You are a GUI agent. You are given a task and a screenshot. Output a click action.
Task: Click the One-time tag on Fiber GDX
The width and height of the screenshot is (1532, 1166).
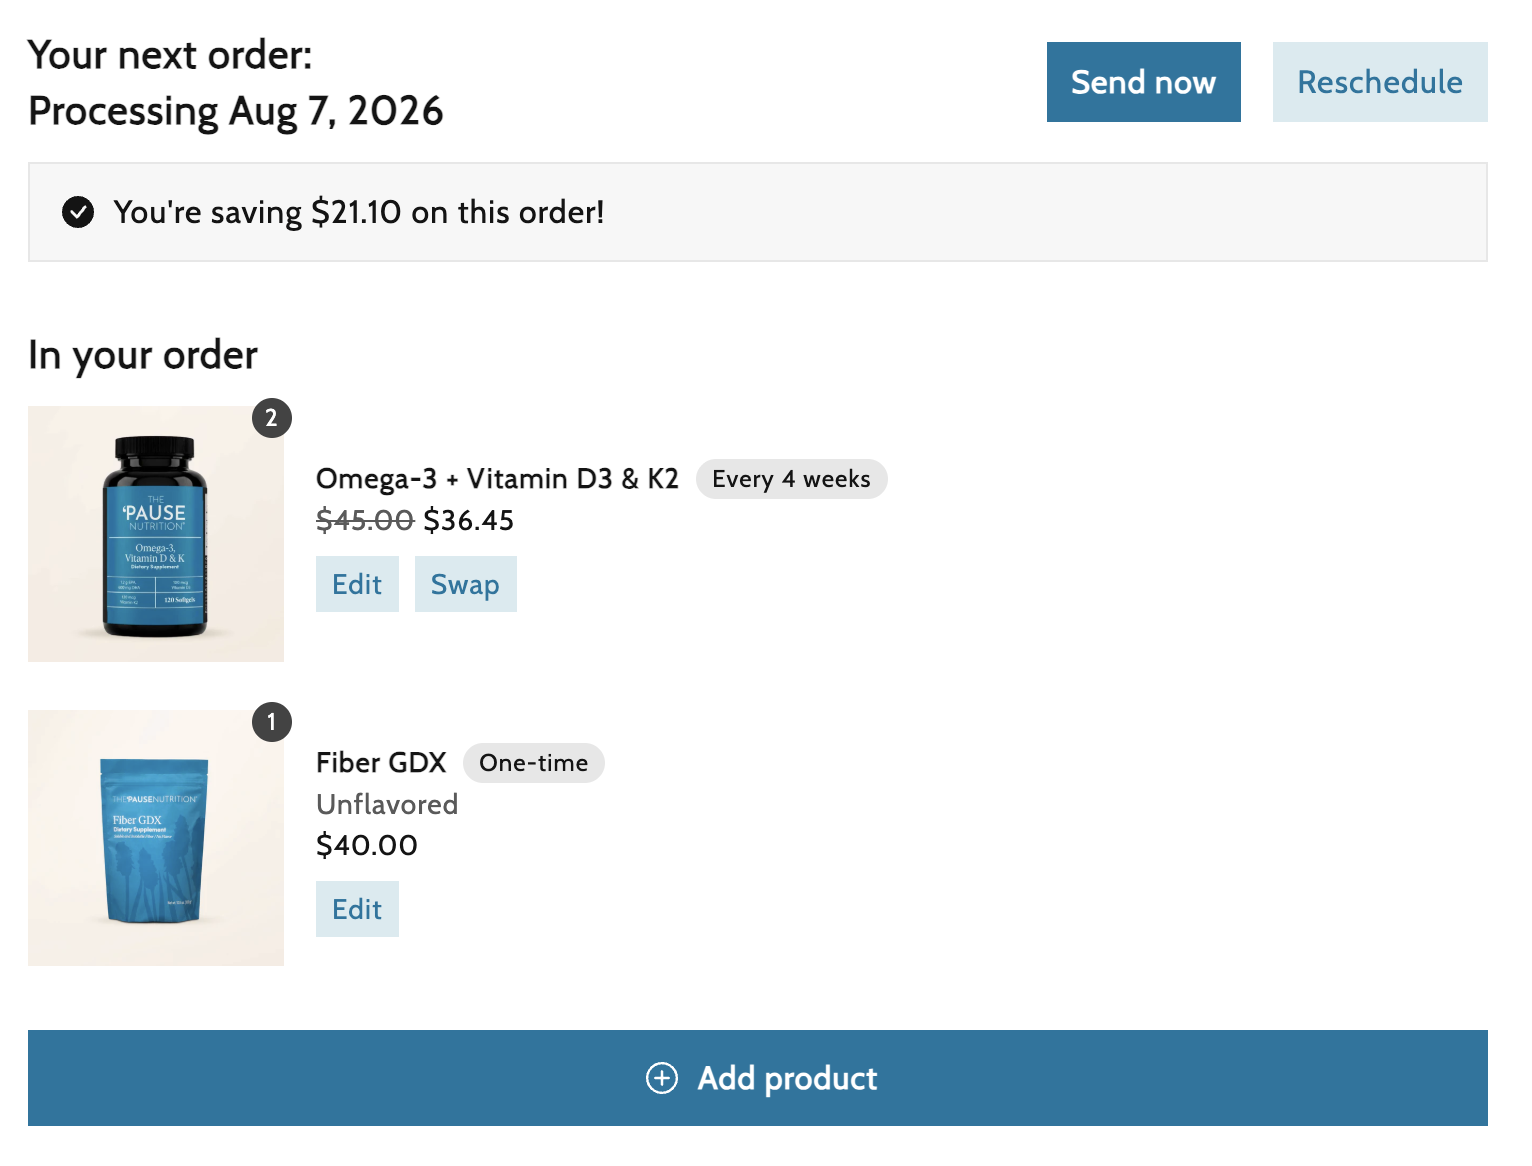click(x=533, y=763)
